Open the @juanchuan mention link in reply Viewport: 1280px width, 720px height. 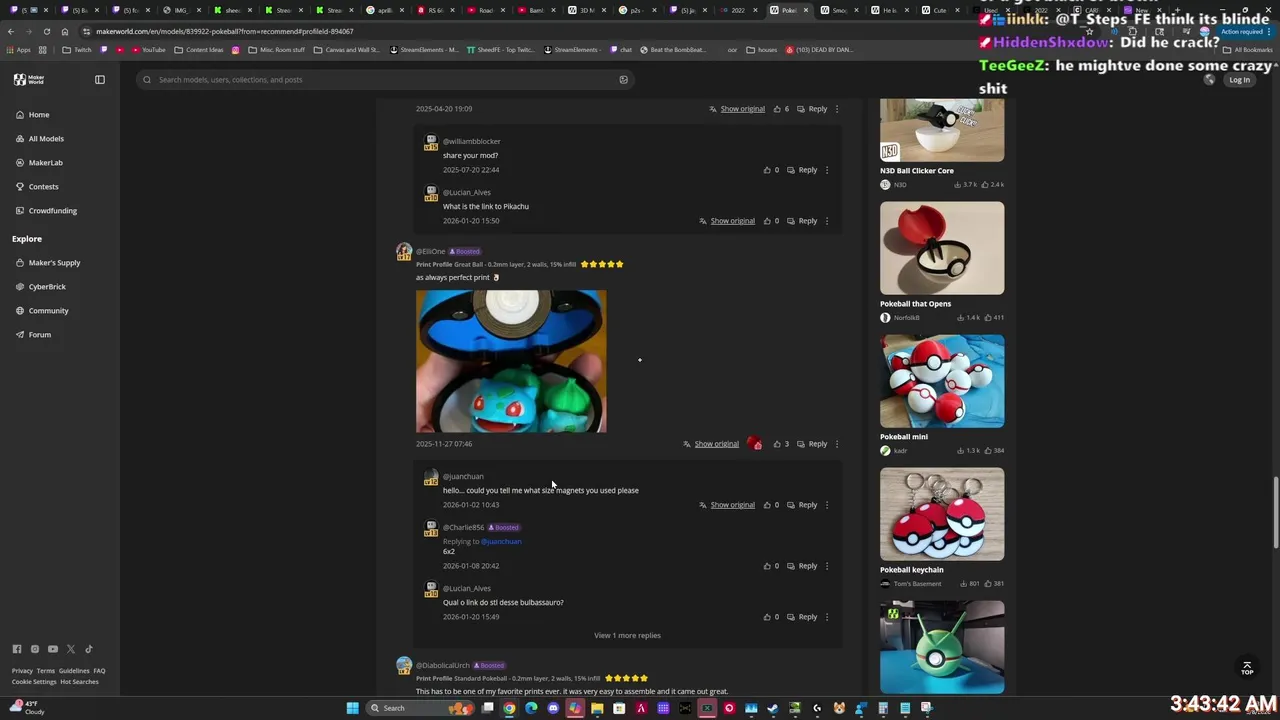click(x=501, y=541)
